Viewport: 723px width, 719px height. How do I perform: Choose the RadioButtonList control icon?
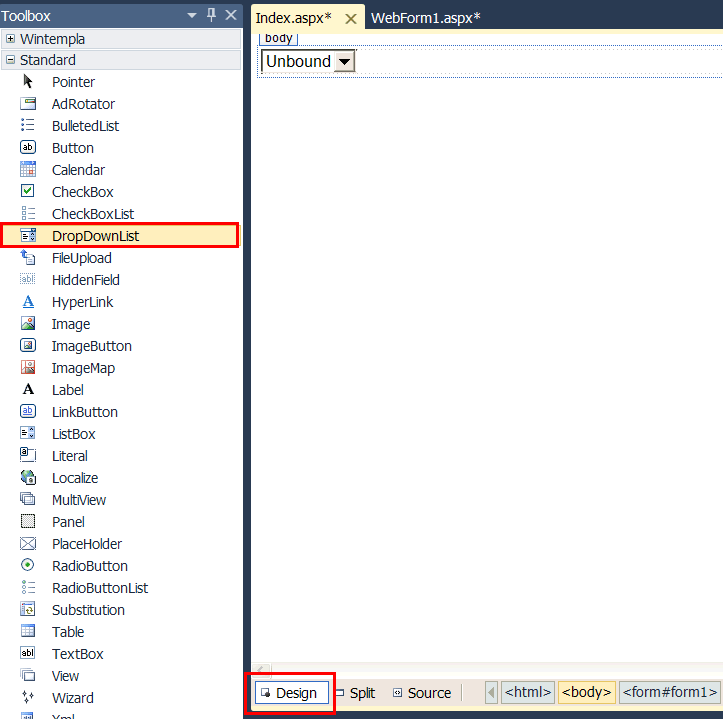[x=28, y=588]
